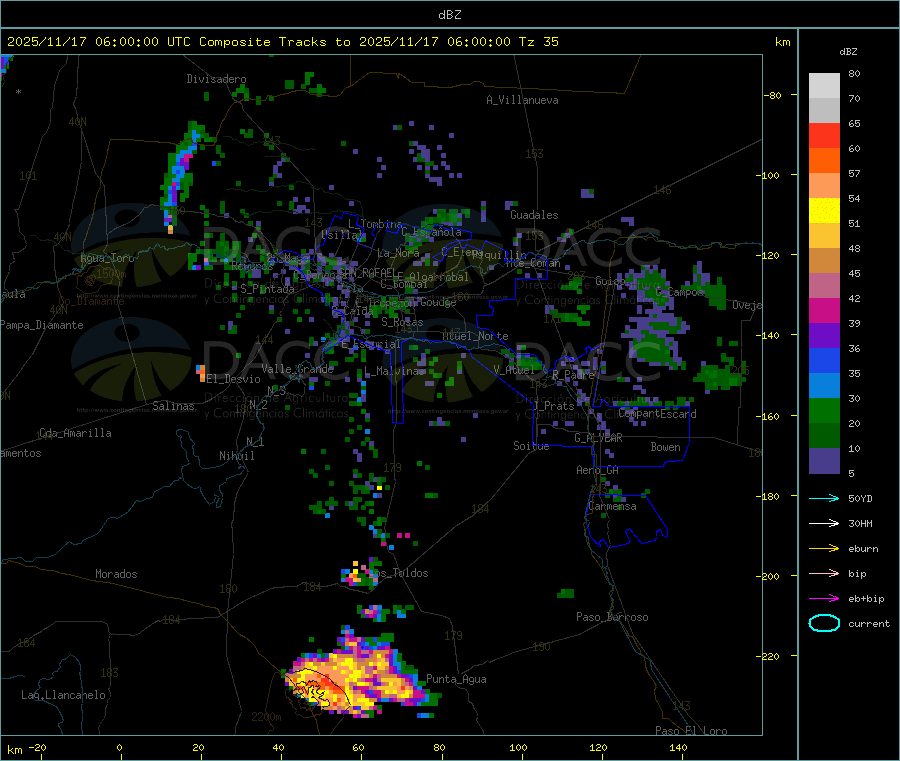Click the magenta swatch in dBZ scale

pos(824,310)
